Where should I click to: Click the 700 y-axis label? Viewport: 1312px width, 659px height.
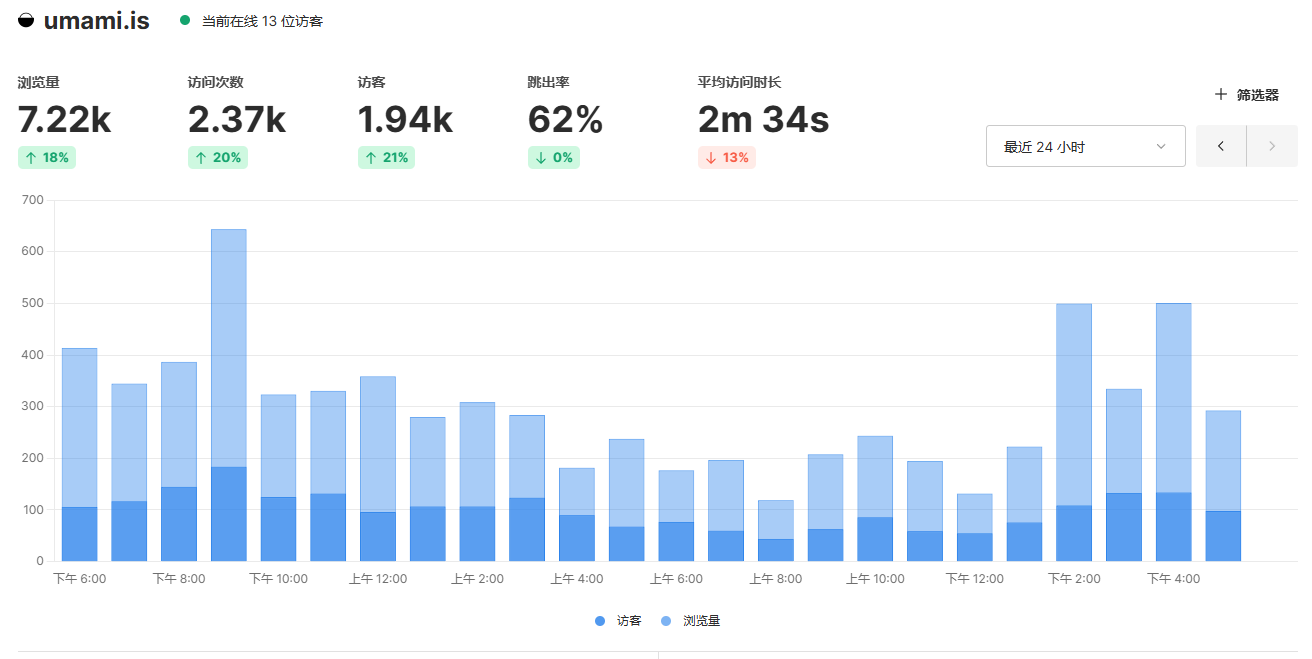pyautogui.click(x=33, y=200)
